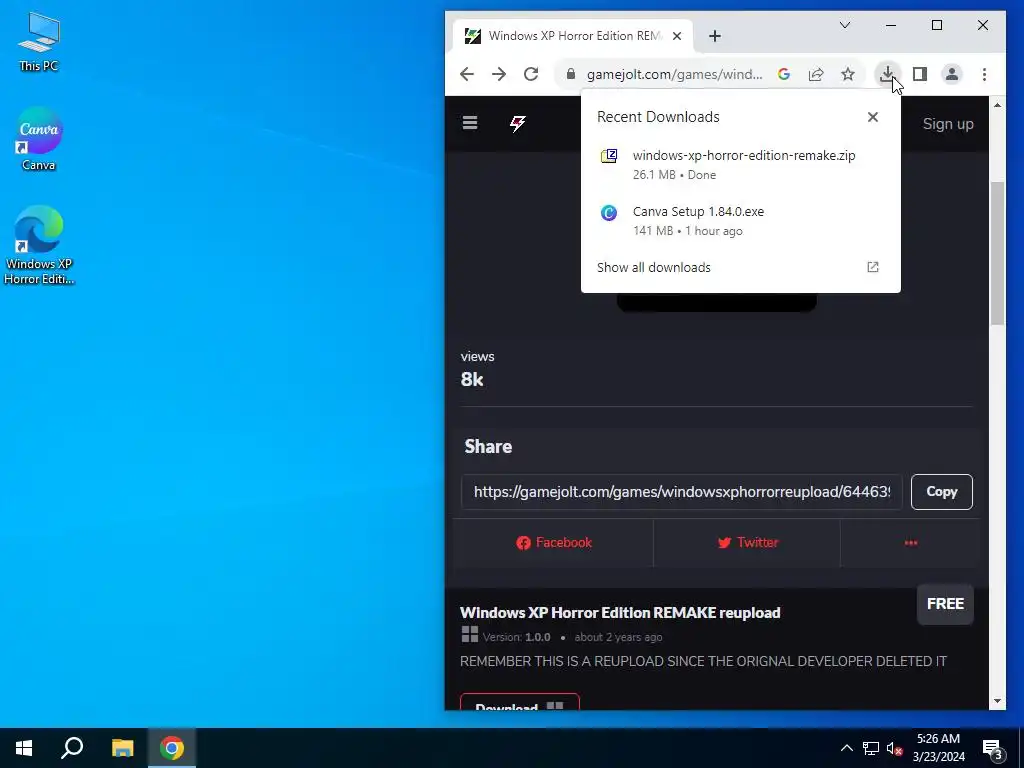Click Sign up on Game Jolt
Viewport: 1024px width, 768px height.
point(948,123)
